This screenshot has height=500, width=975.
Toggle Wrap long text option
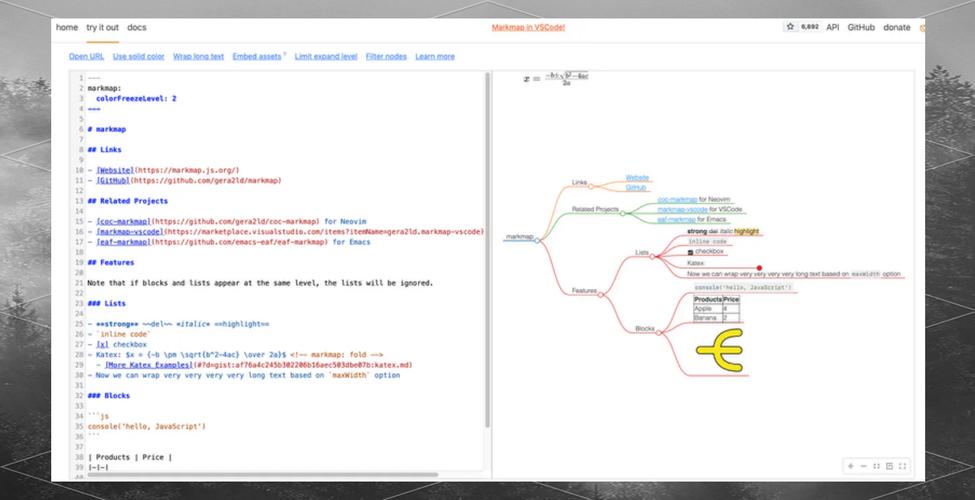click(198, 57)
